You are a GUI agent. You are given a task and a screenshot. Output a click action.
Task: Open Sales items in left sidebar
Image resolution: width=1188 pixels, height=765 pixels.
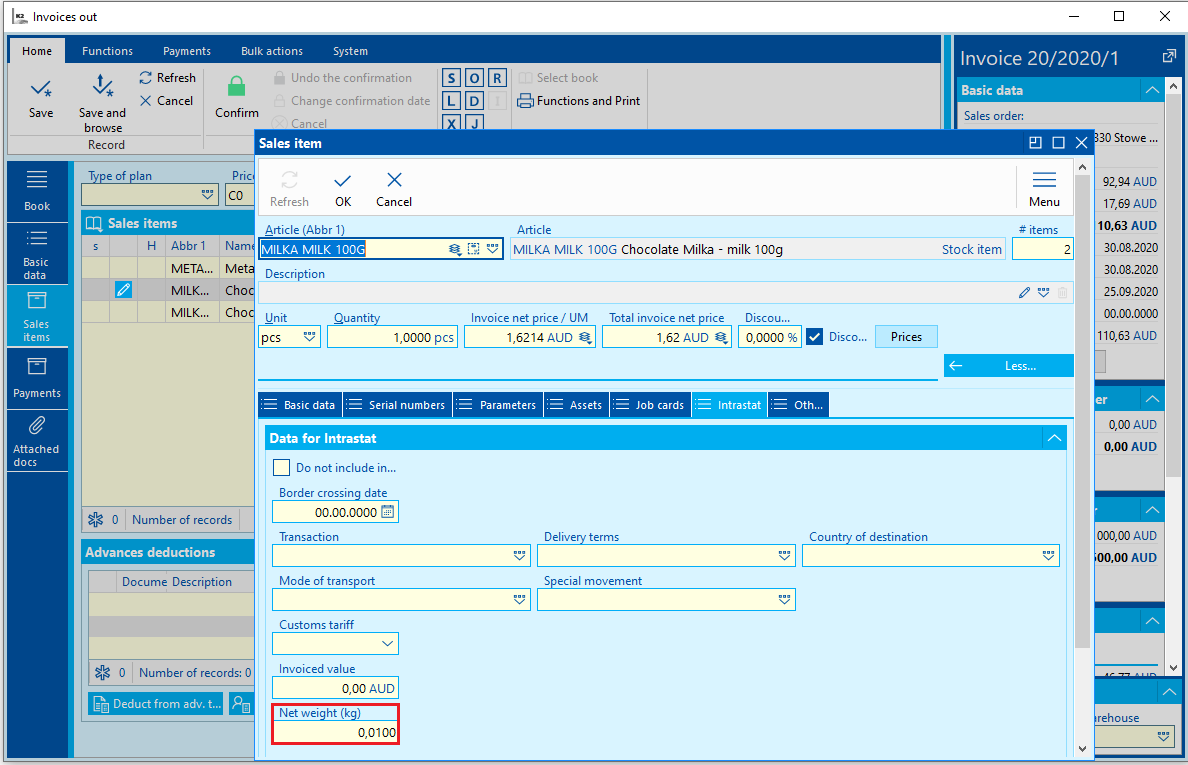pyautogui.click(x=37, y=316)
